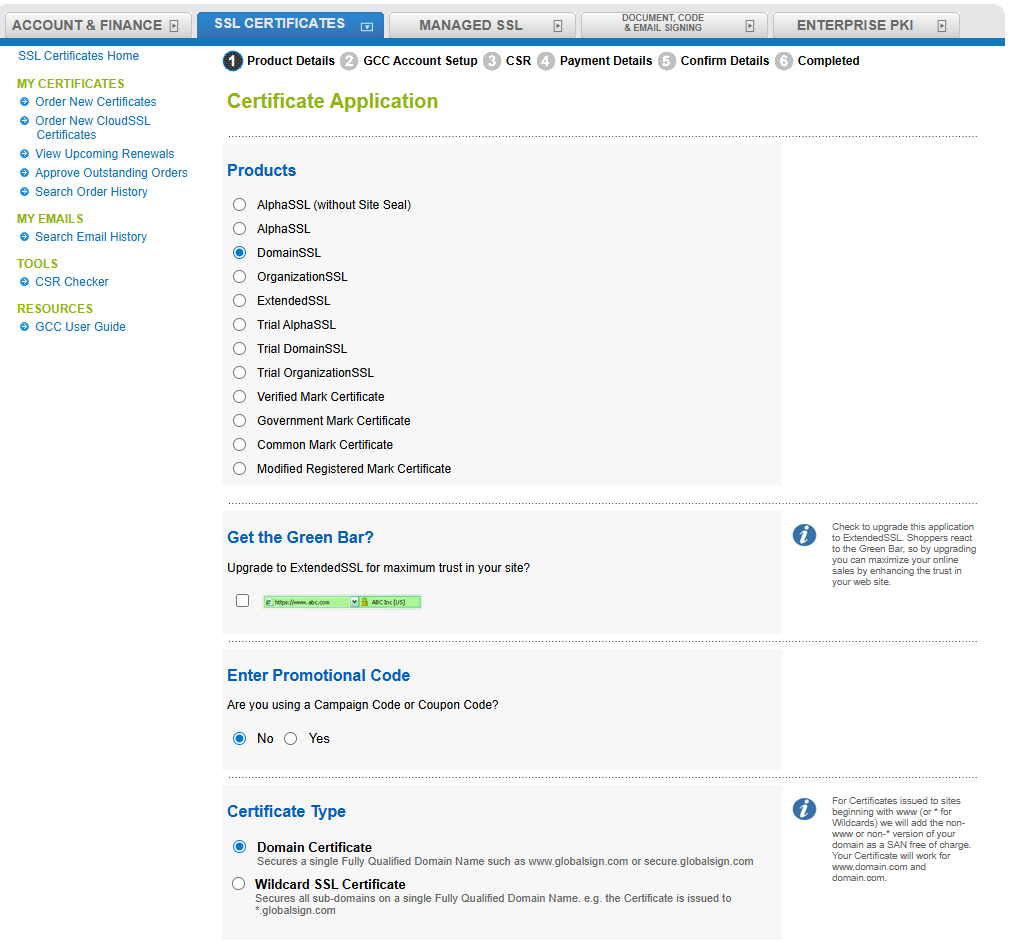Expand the MANAGED SSL tab dropdown arrow

pos(558,24)
